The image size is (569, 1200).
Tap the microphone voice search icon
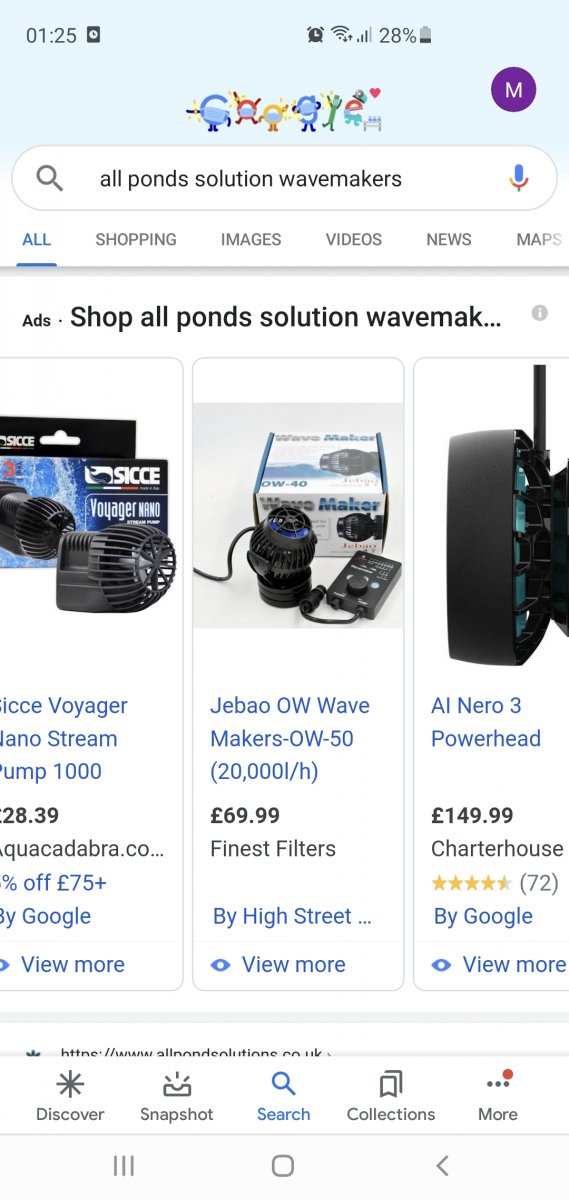518,179
